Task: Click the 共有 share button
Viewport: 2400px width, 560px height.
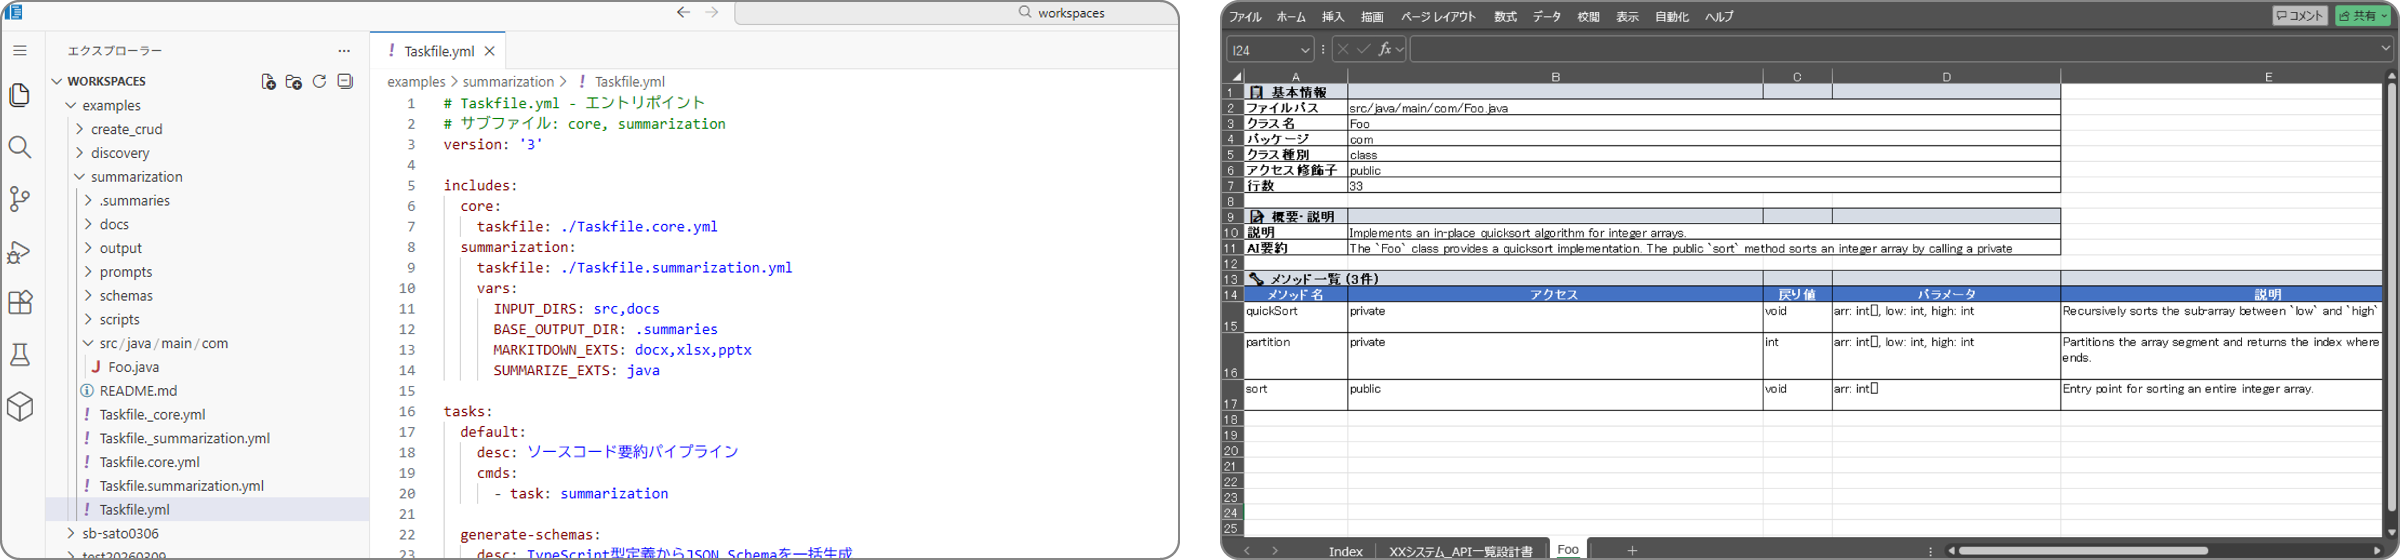Action: coord(2362,16)
